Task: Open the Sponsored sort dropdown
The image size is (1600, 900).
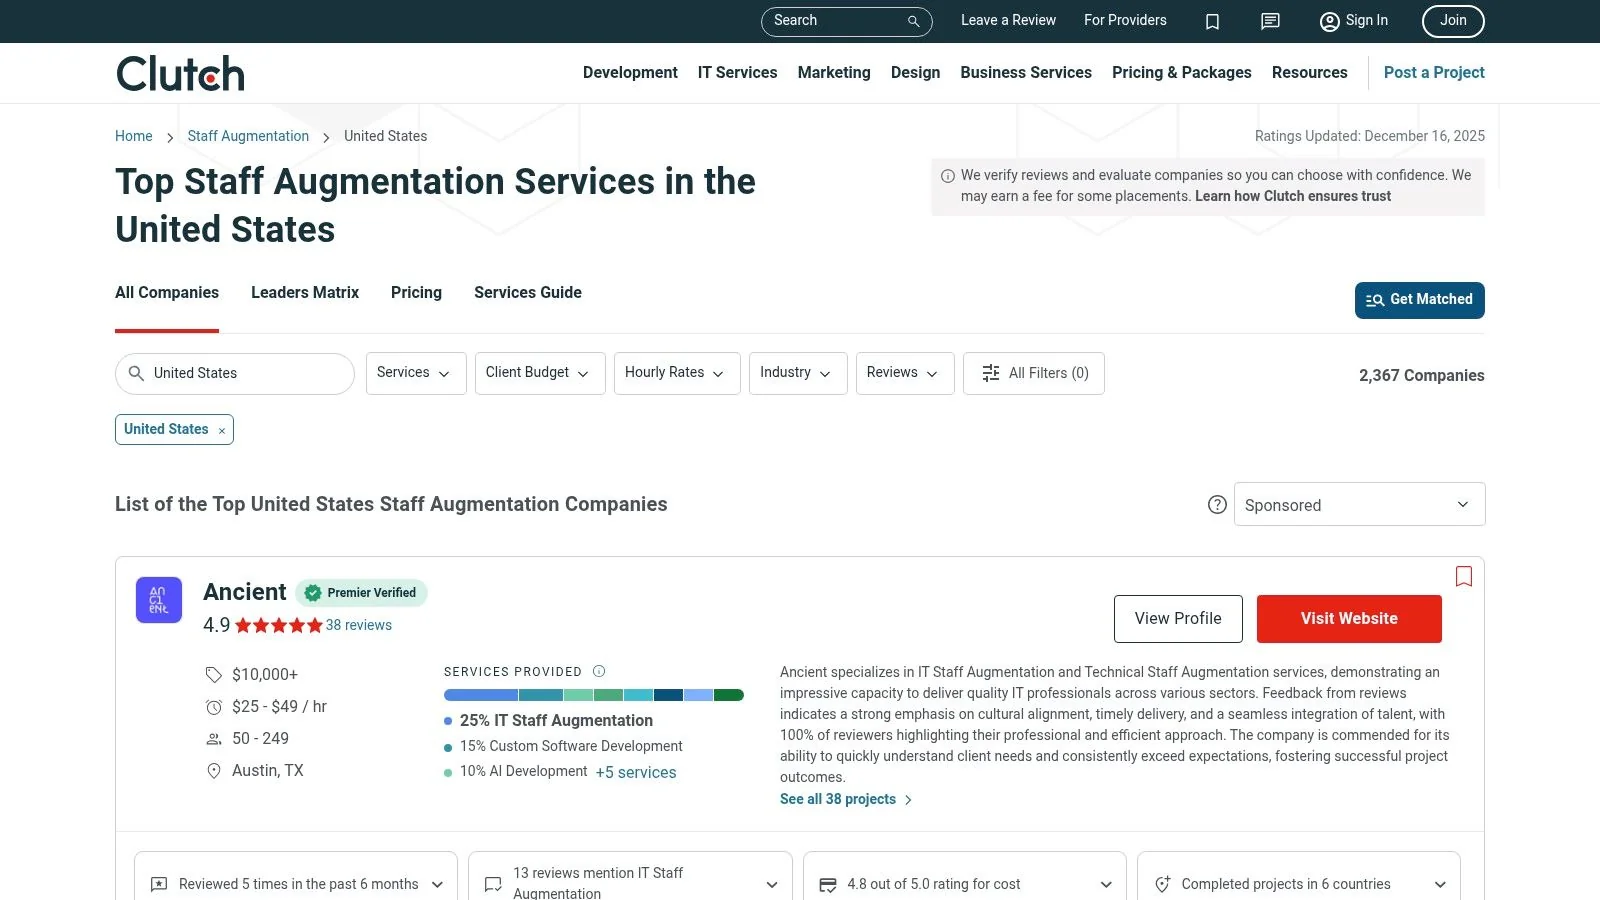Action: coord(1359,505)
